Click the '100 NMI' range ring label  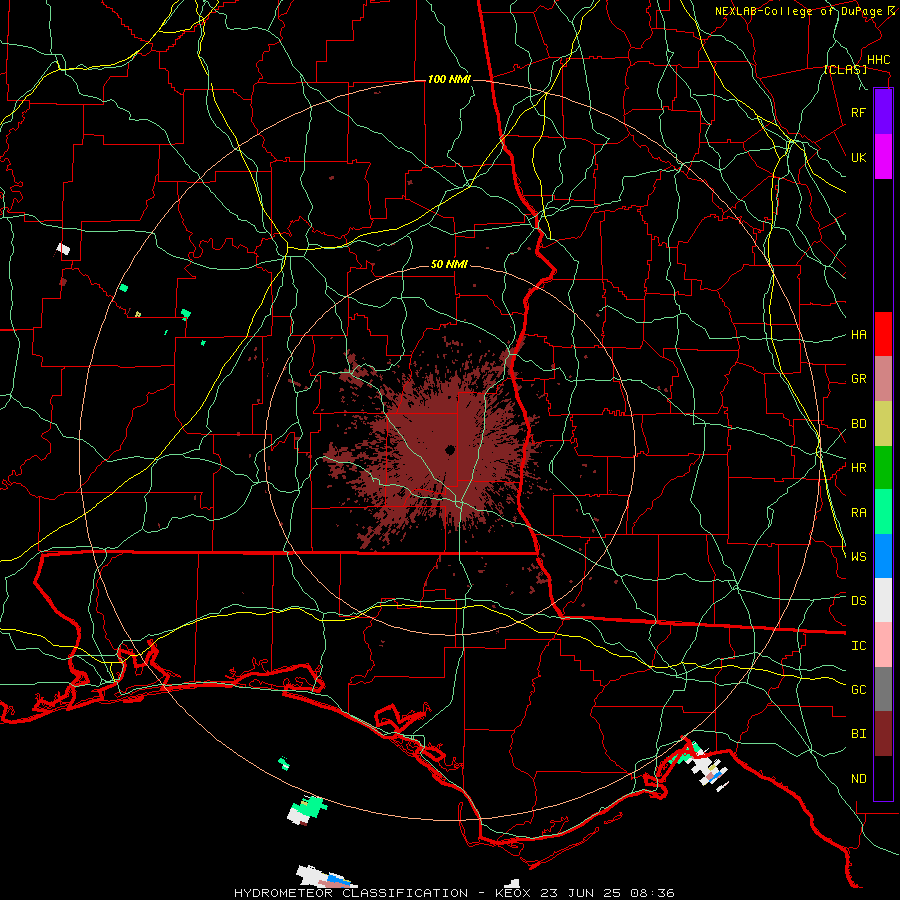coord(449,79)
